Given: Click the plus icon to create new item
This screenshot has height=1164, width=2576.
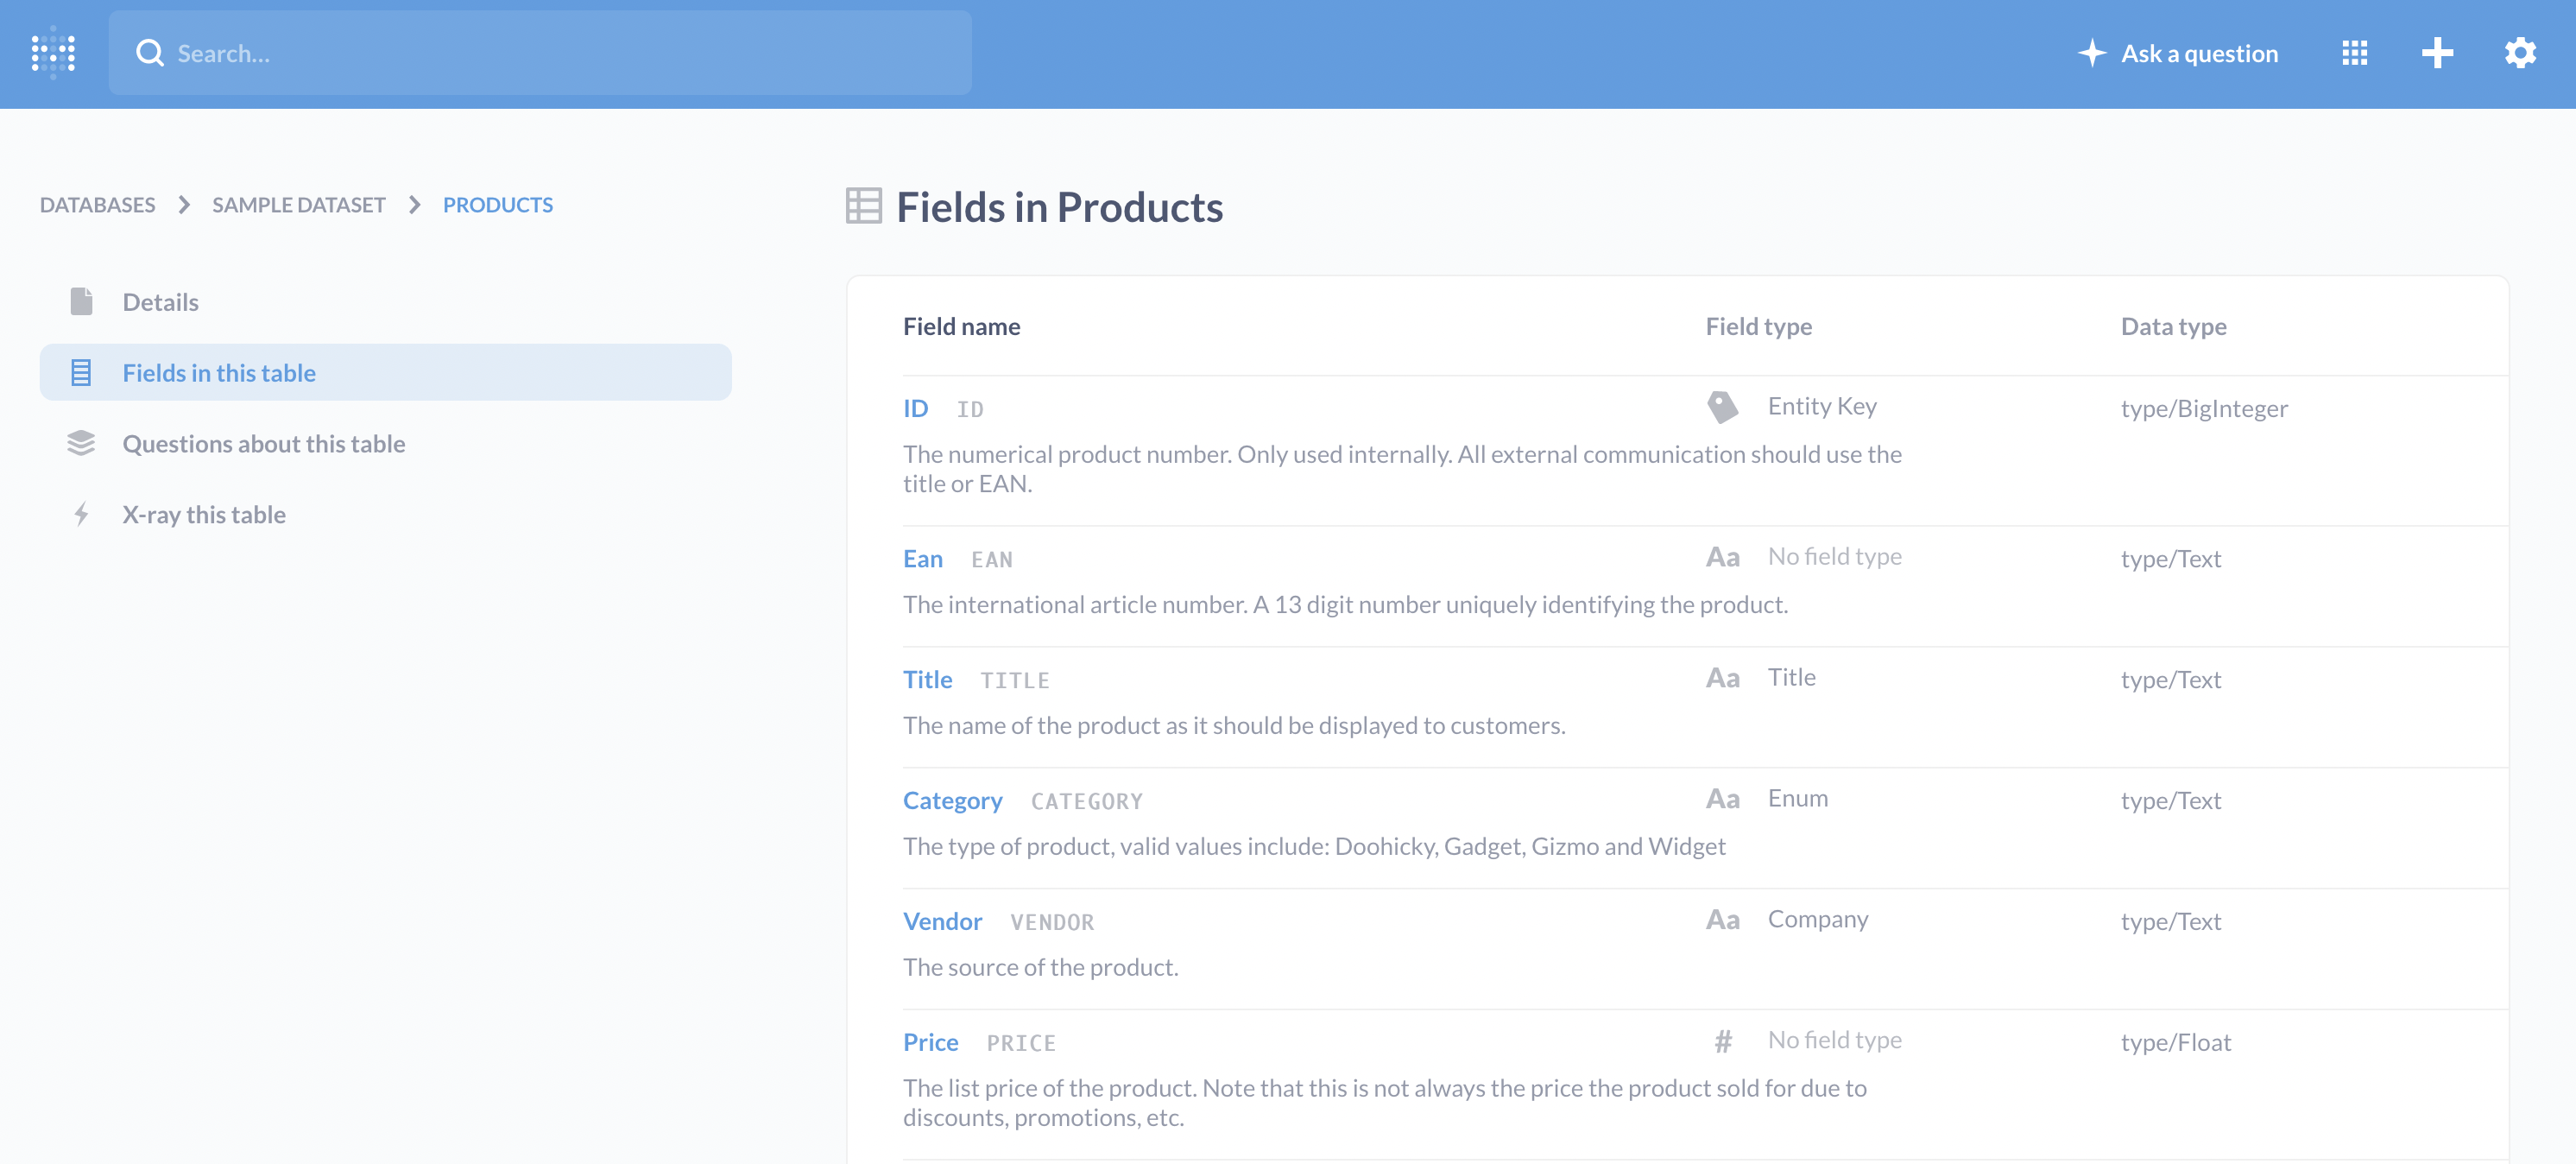Looking at the screenshot, I should [2437, 53].
